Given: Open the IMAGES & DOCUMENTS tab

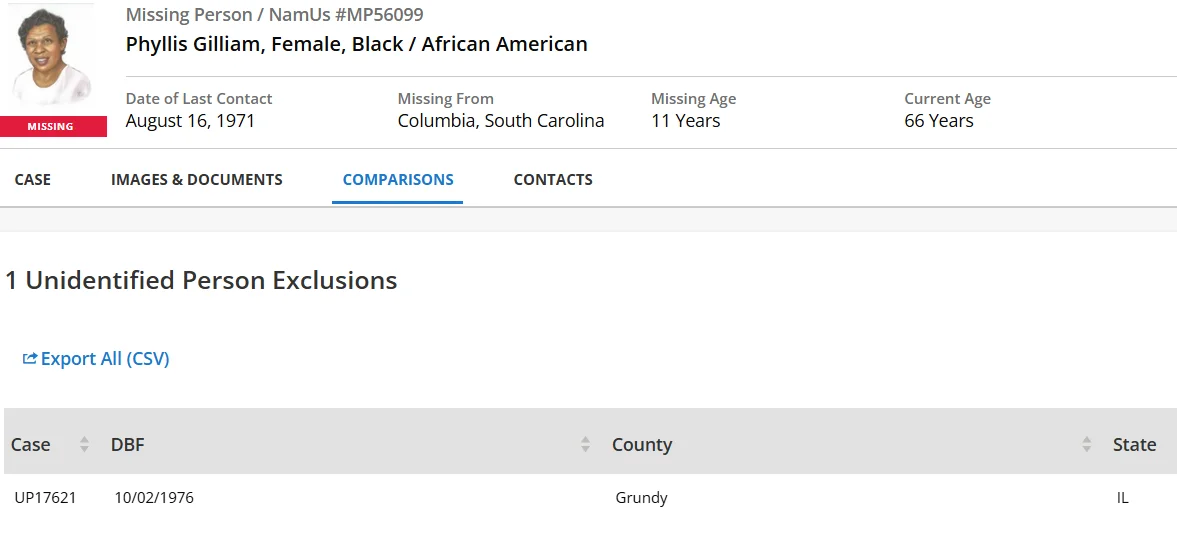Looking at the screenshot, I should 197,180.
